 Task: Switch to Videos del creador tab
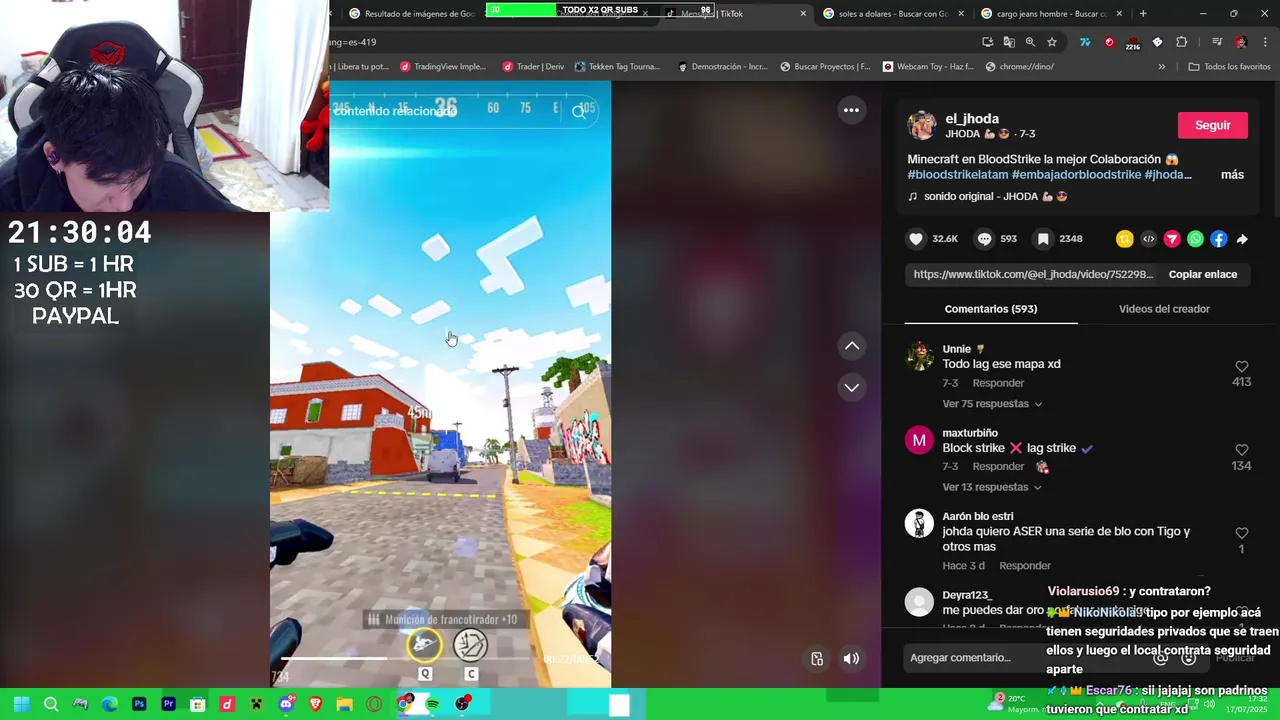[1164, 309]
